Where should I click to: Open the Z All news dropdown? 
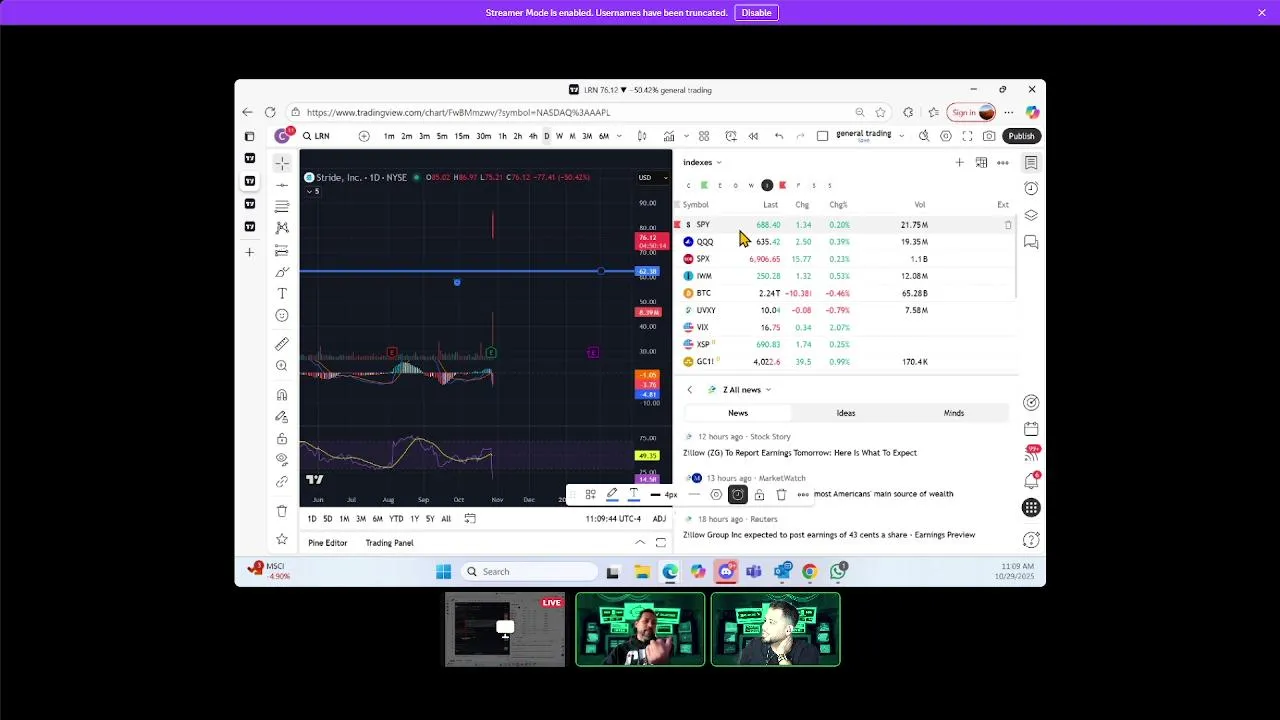click(x=745, y=390)
